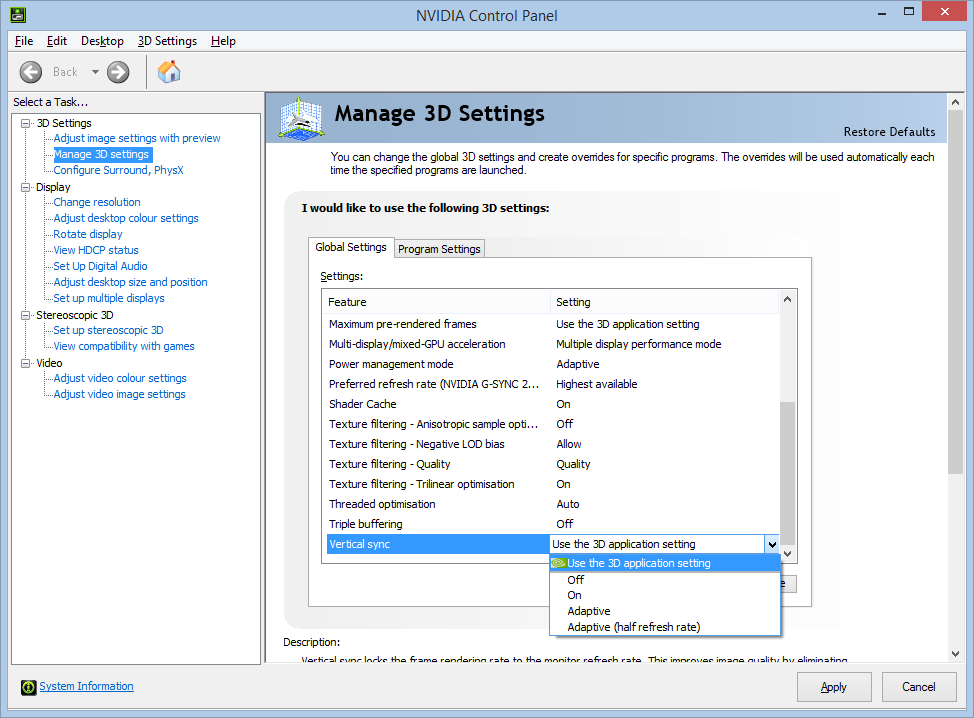The image size is (974, 718).
Task: Open the 3D Settings menu
Action: pyautogui.click(x=167, y=41)
